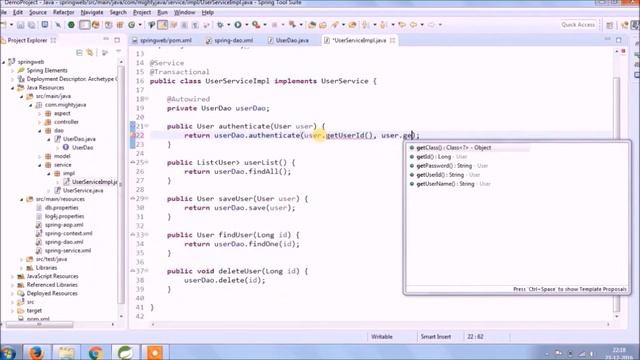The width and height of the screenshot is (640, 360).
Task: Fold the findUser method at line 33
Action: coord(147,235)
